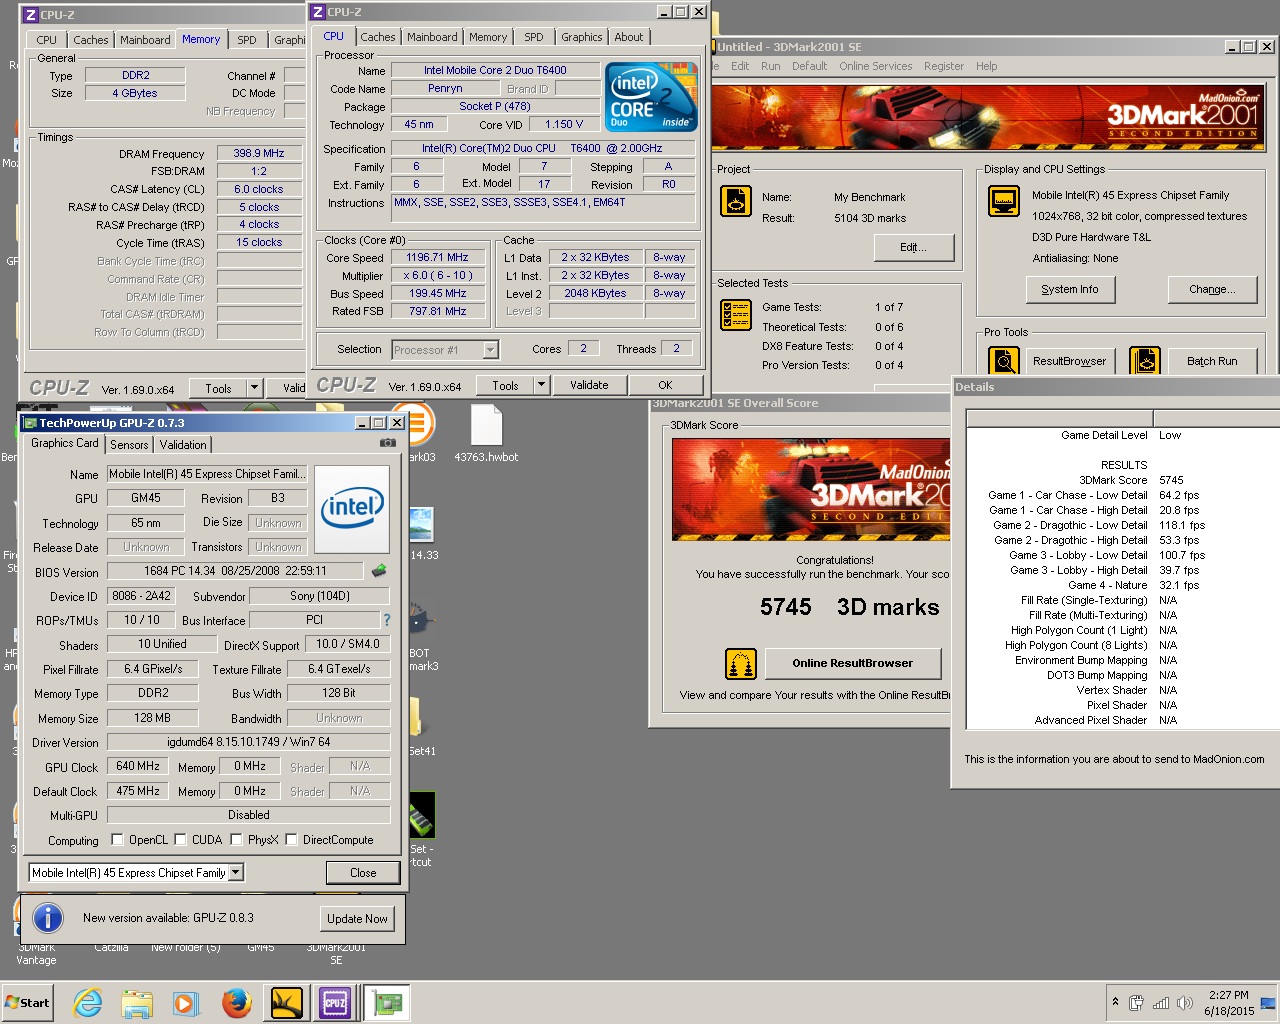Open Internet Explorer from the taskbar
The height and width of the screenshot is (1024, 1280).
click(88, 1002)
